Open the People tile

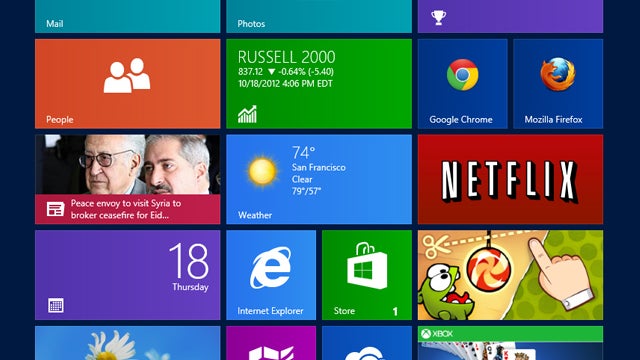(127, 84)
